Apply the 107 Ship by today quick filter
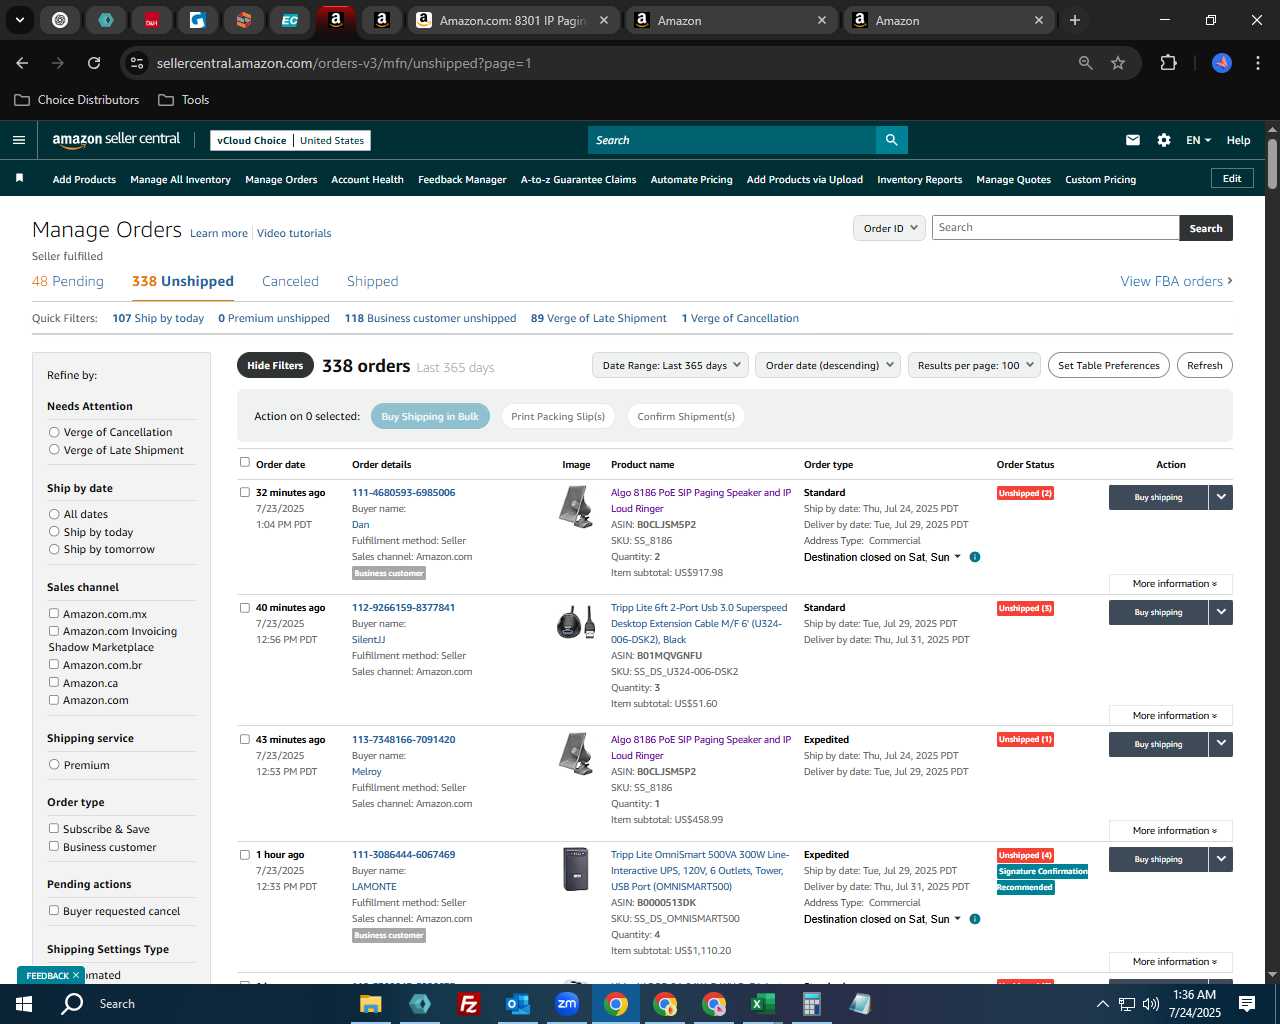1280x1024 pixels. point(158,318)
